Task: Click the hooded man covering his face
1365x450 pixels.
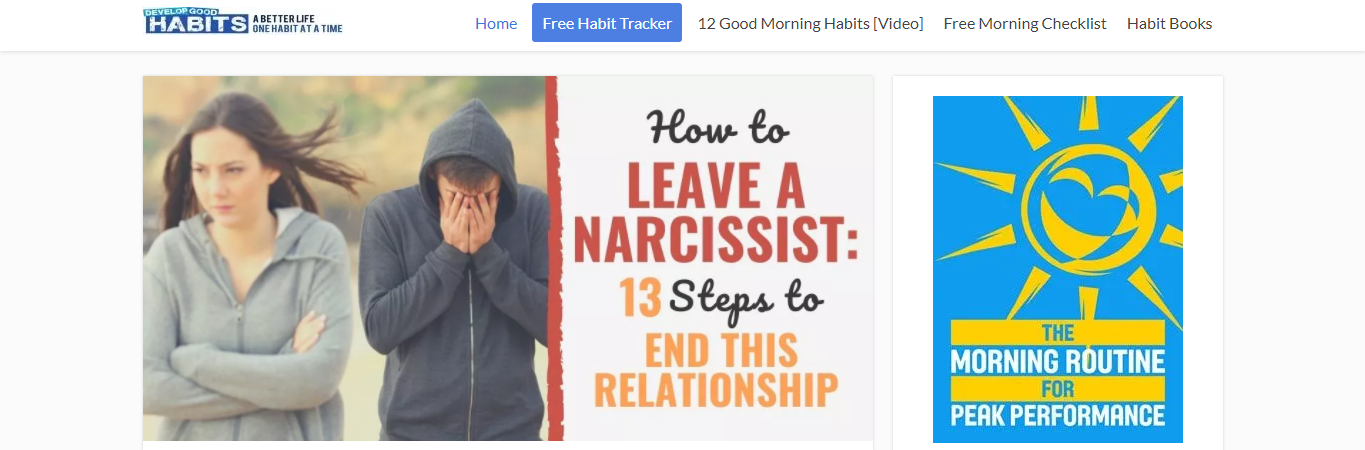Action: [x=456, y=270]
